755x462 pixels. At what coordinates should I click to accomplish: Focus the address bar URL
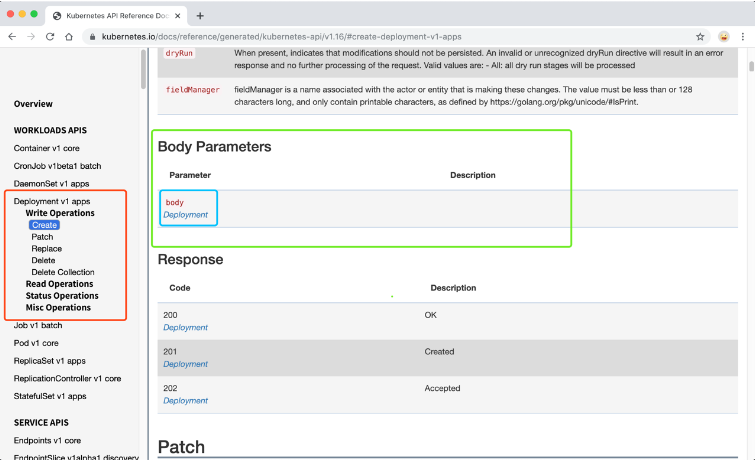click(x=281, y=37)
